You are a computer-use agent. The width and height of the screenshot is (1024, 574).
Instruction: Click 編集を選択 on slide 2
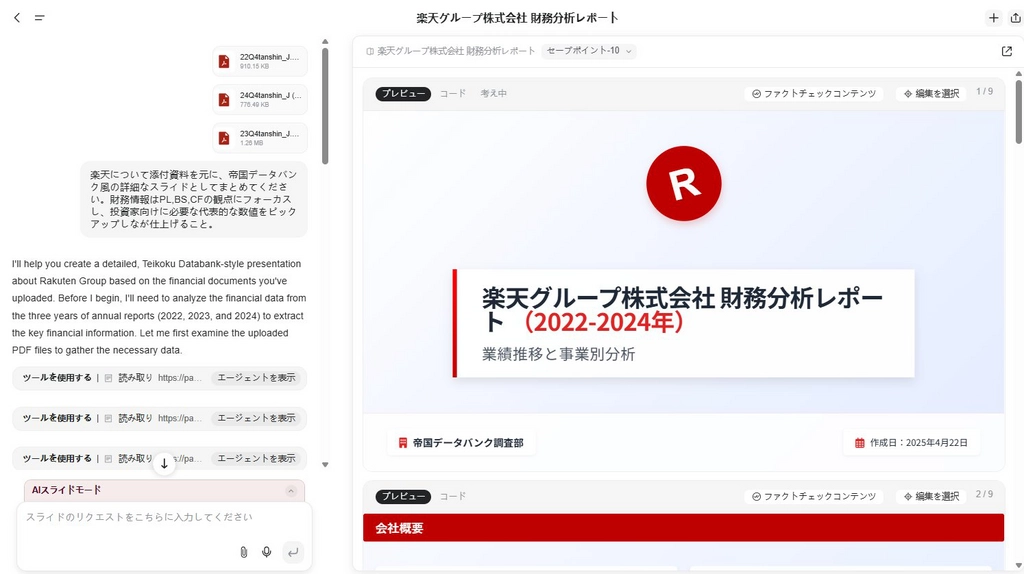(931, 496)
